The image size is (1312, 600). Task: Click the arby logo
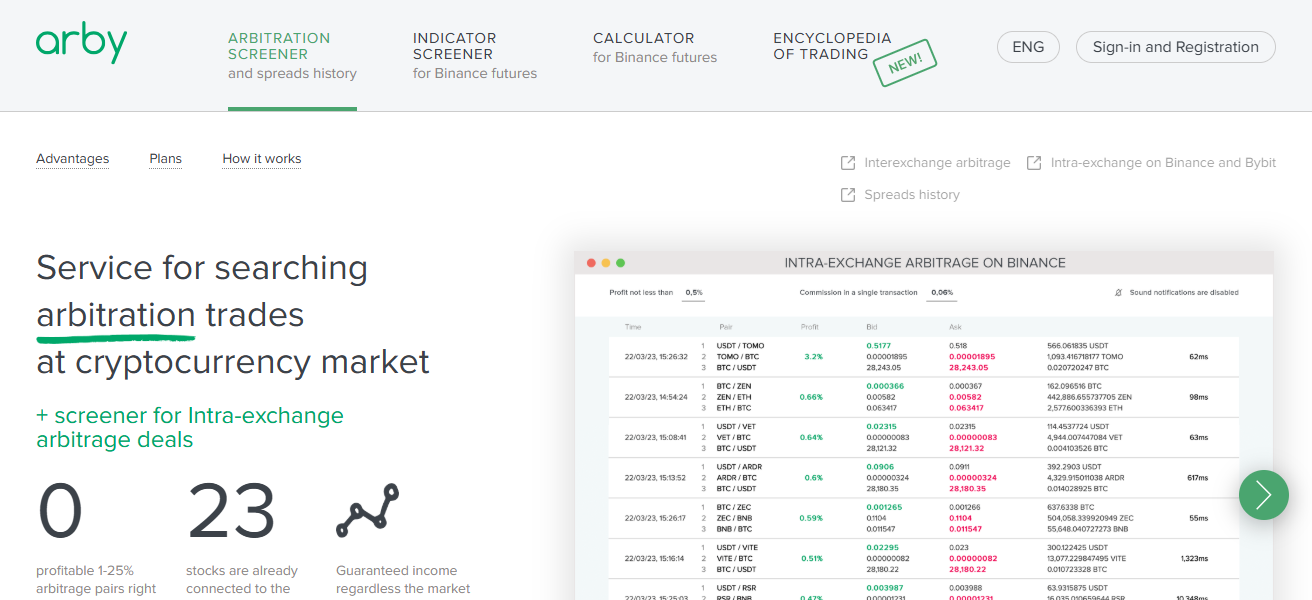click(x=81, y=43)
